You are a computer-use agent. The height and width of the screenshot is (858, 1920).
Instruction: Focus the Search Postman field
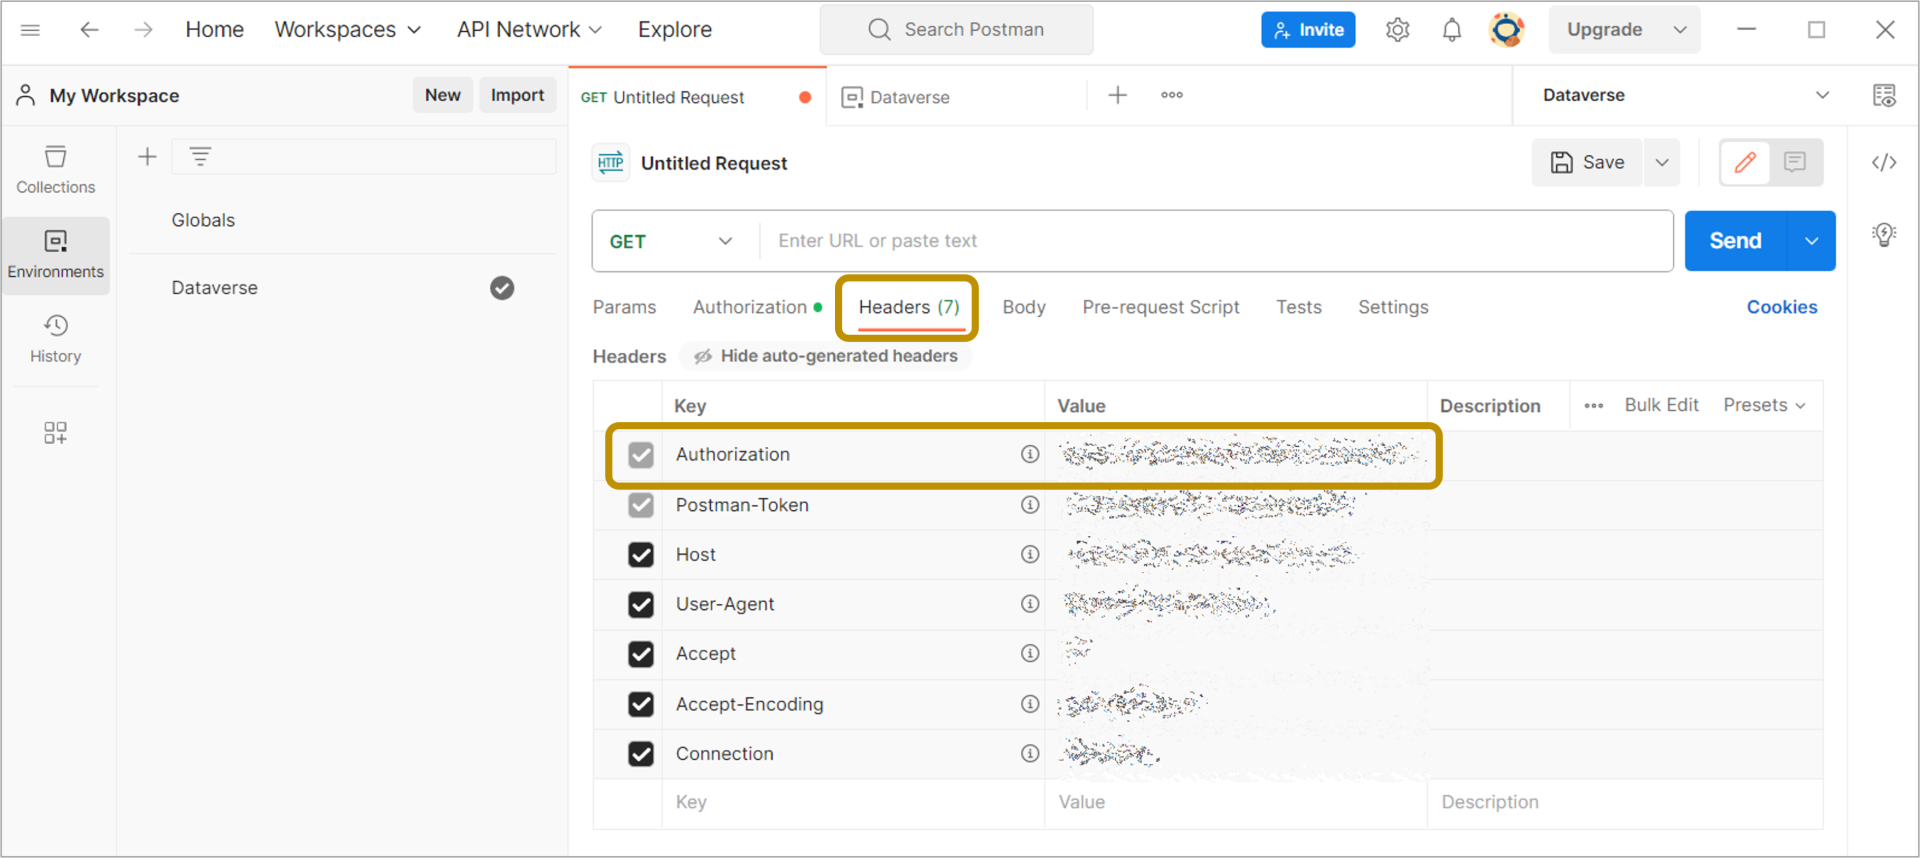click(x=957, y=30)
